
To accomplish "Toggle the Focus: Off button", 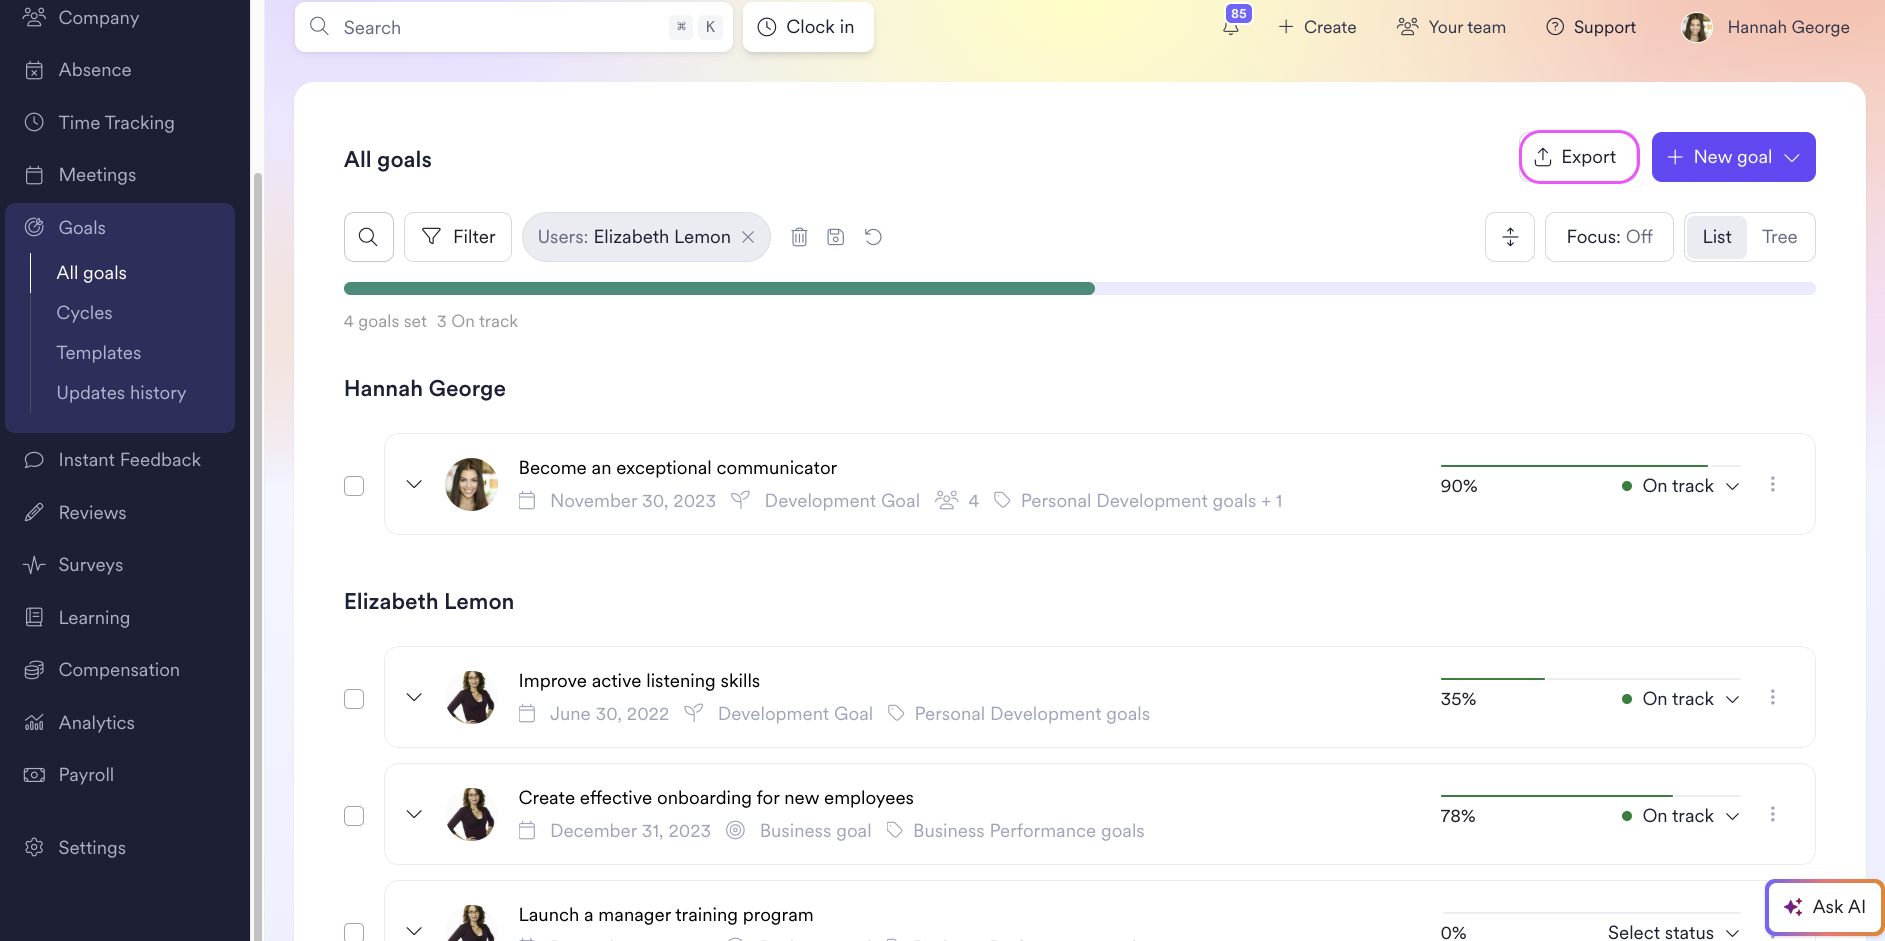I will 1609,237.
